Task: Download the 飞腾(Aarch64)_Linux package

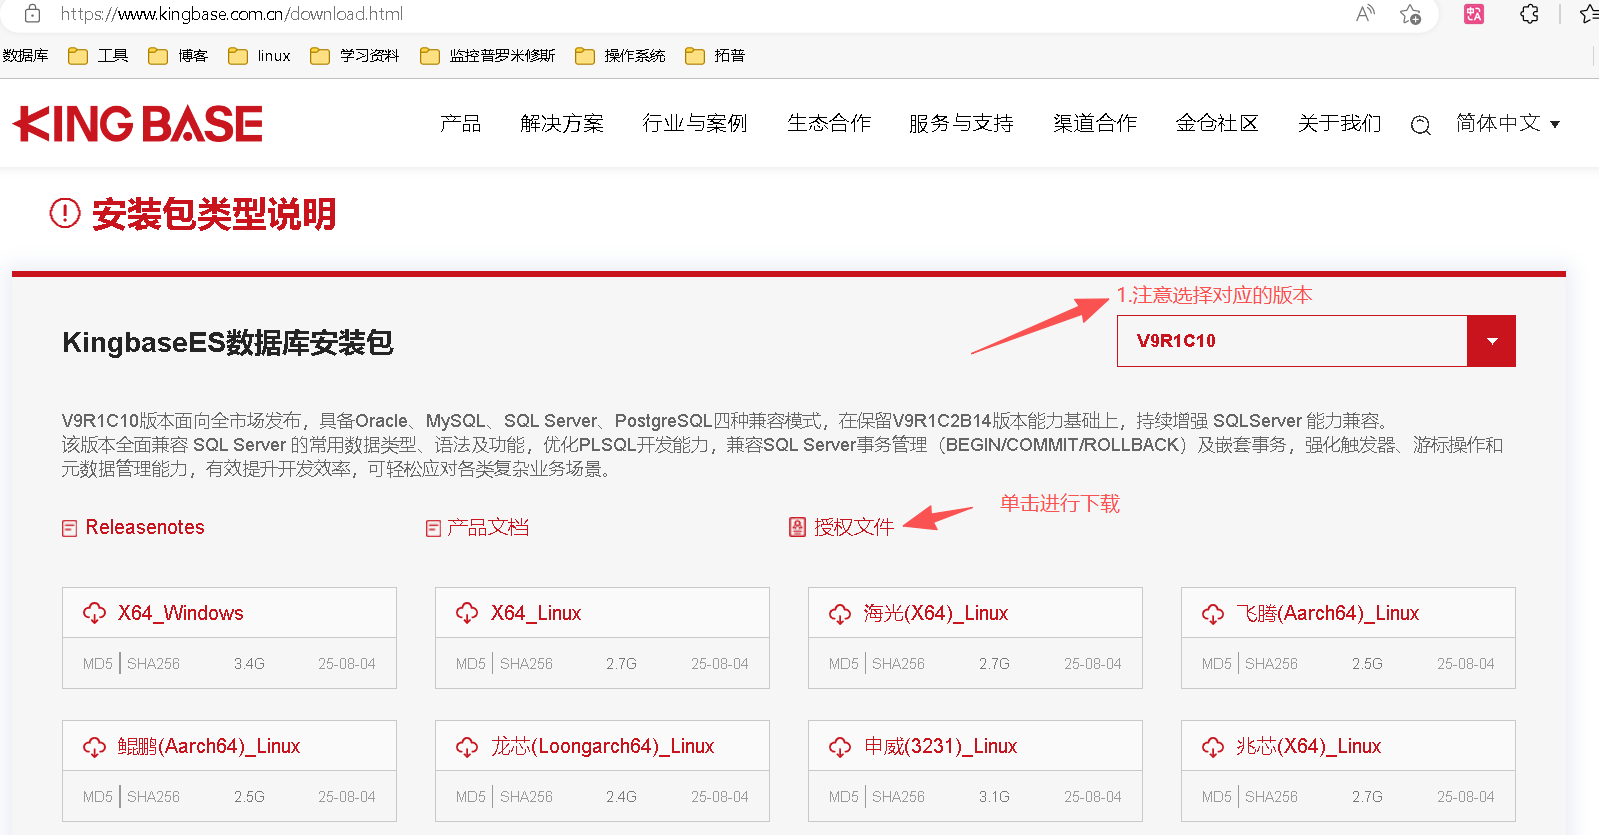Action: 1328,613
